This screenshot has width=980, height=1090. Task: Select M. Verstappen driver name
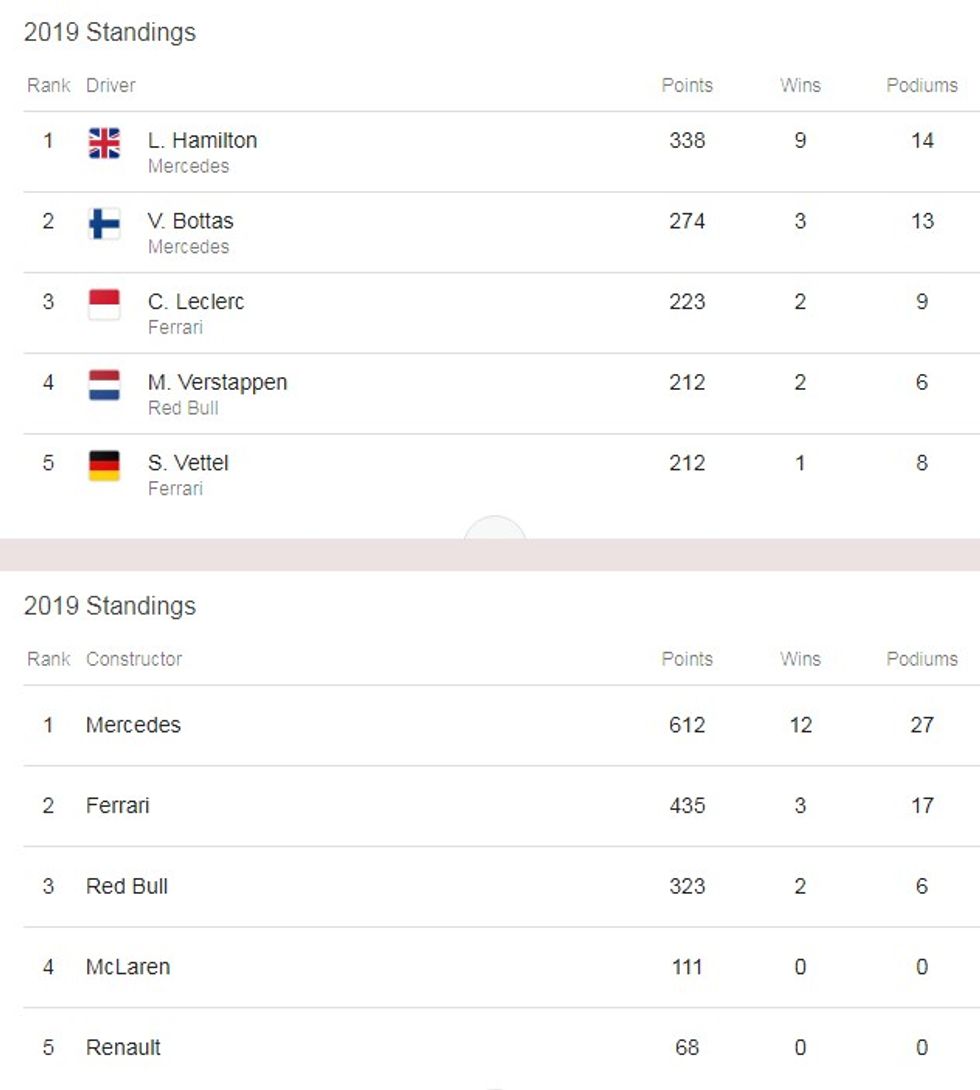(x=217, y=382)
